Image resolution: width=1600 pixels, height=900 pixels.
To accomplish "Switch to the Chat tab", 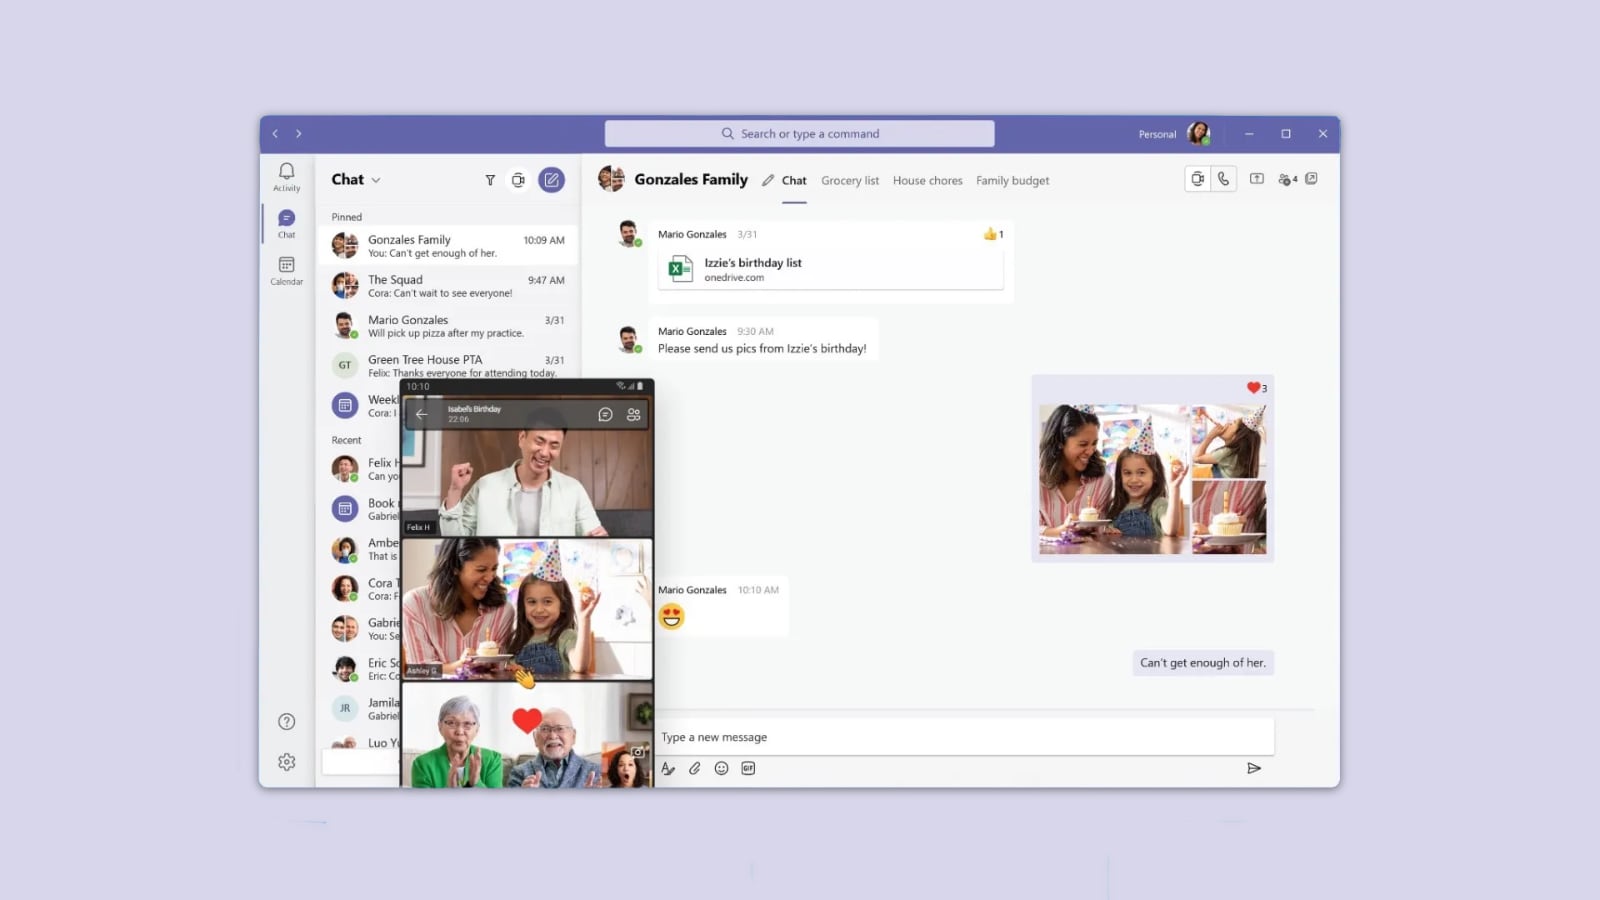I will [x=794, y=181].
